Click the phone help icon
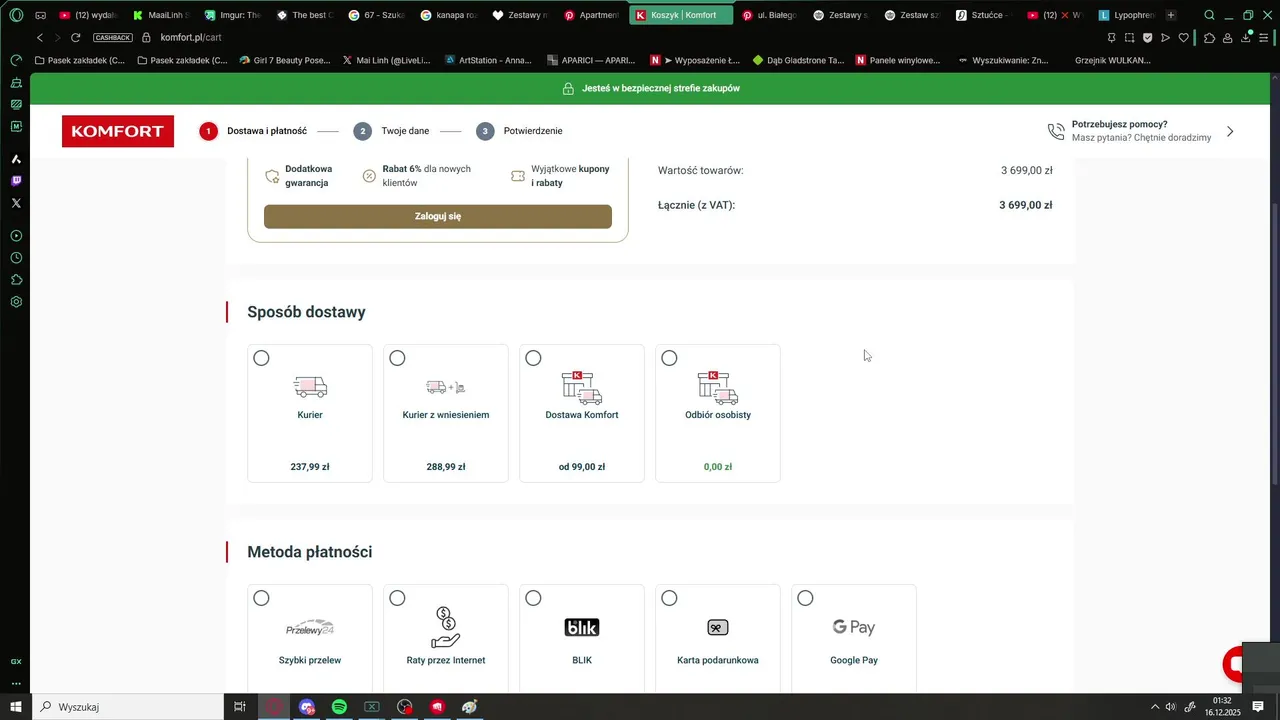The width and height of the screenshot is (1280, 720). pos(1056,131)
